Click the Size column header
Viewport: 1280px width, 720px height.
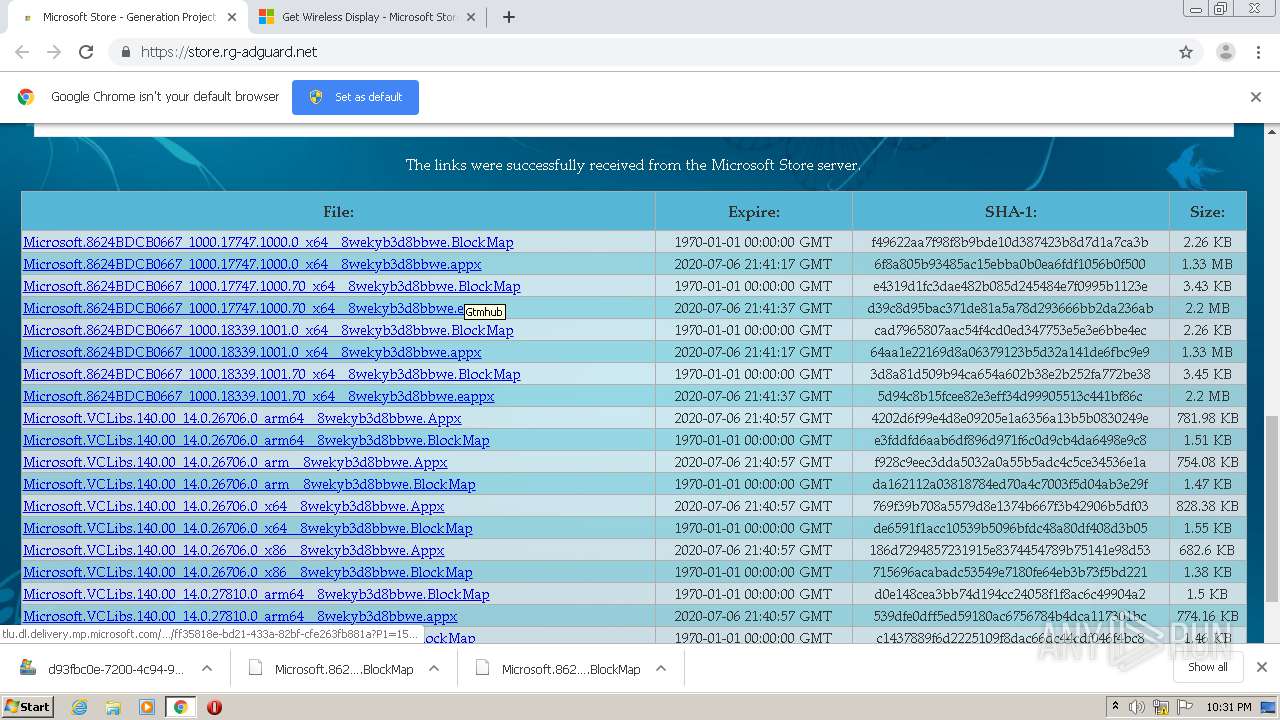point(1207,212)
